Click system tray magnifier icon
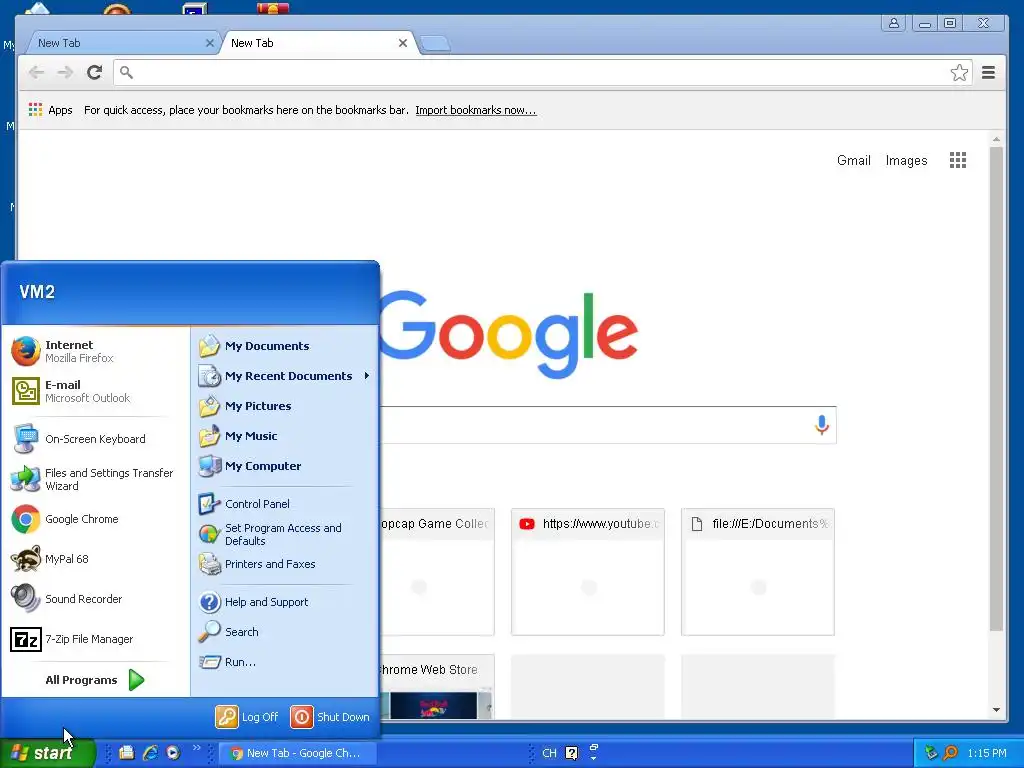This screenshot has width=1024, height=768. click(950, 753)
